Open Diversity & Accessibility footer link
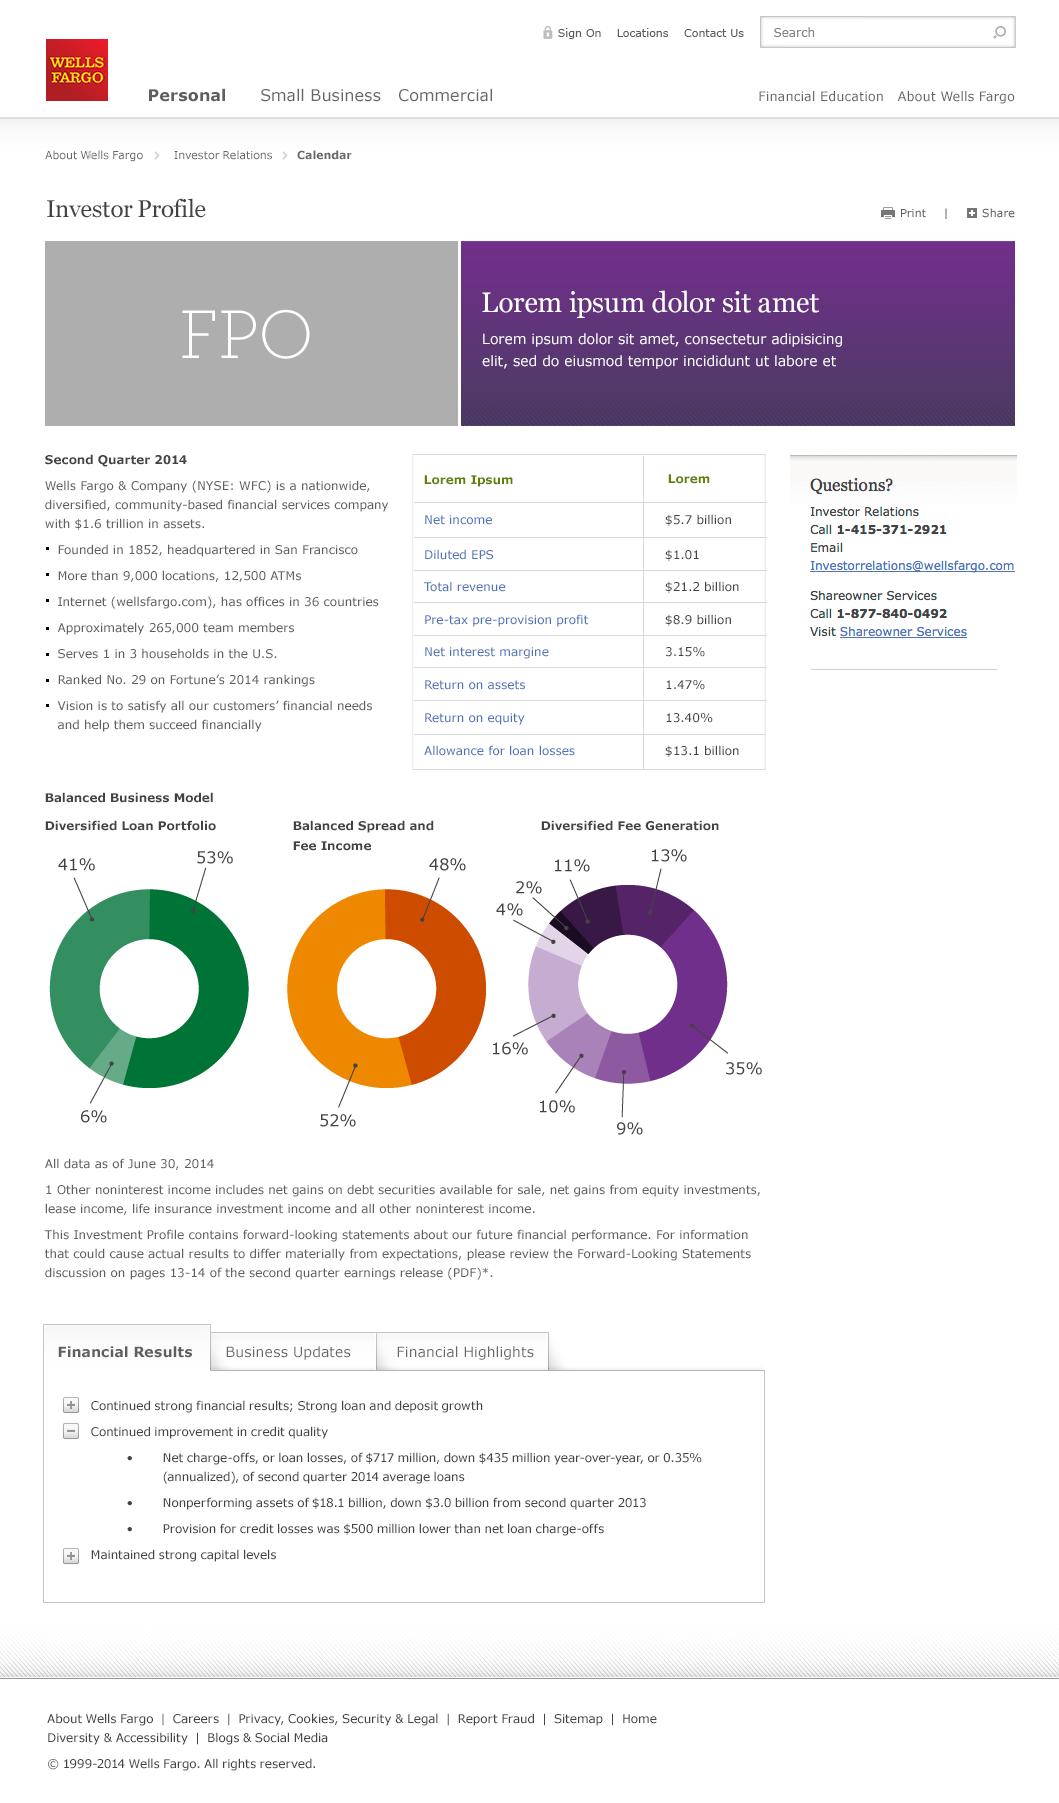This screenshot has height=1803, width=1059. (117, 1738)
